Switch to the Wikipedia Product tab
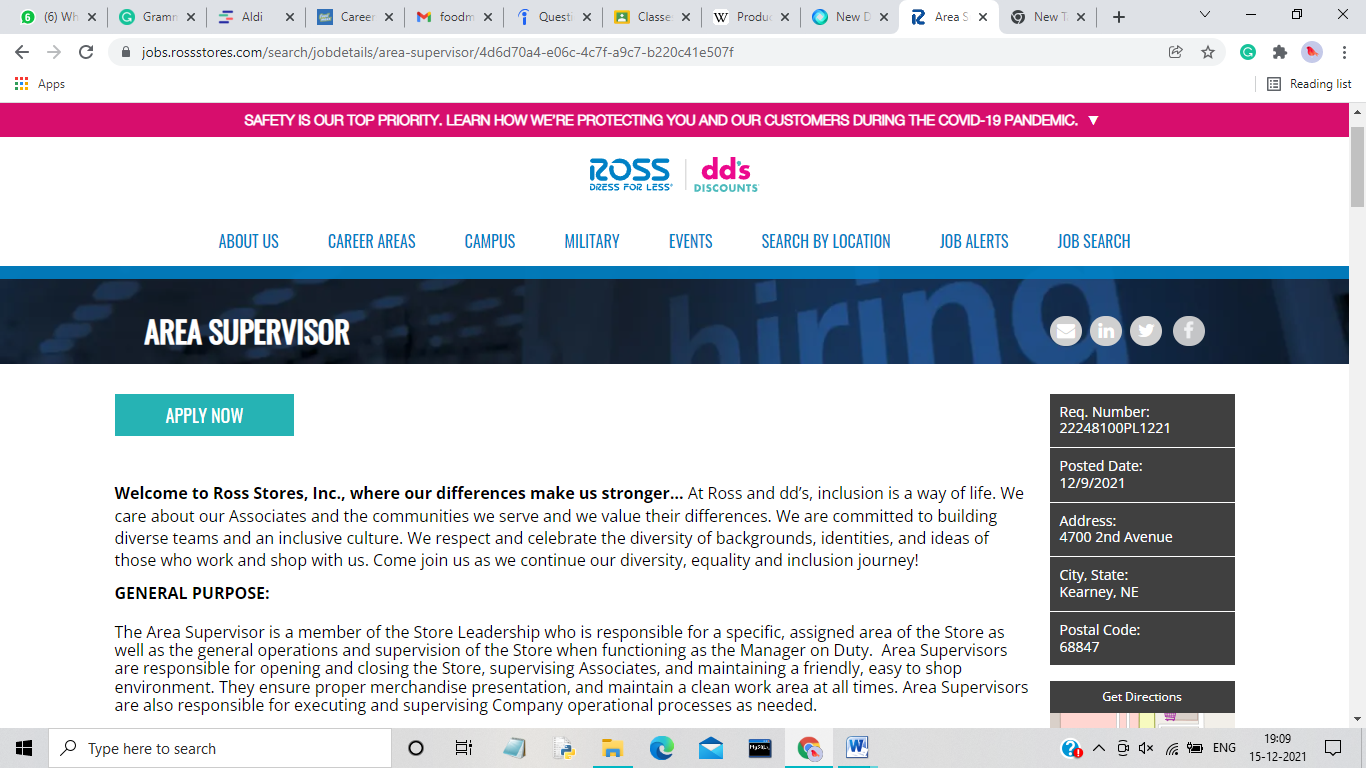The image size is (1366, 768). (x=750, y=17)
